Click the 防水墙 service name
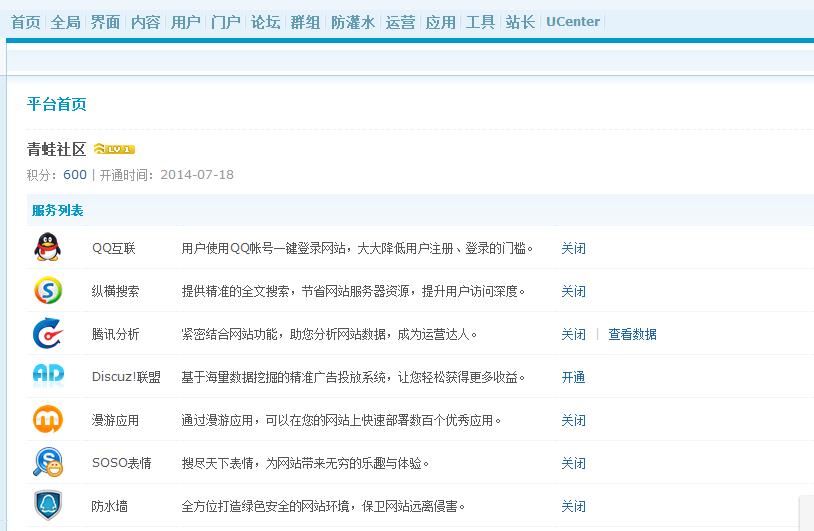Viewport: 814px width, 531px height. 110,506
